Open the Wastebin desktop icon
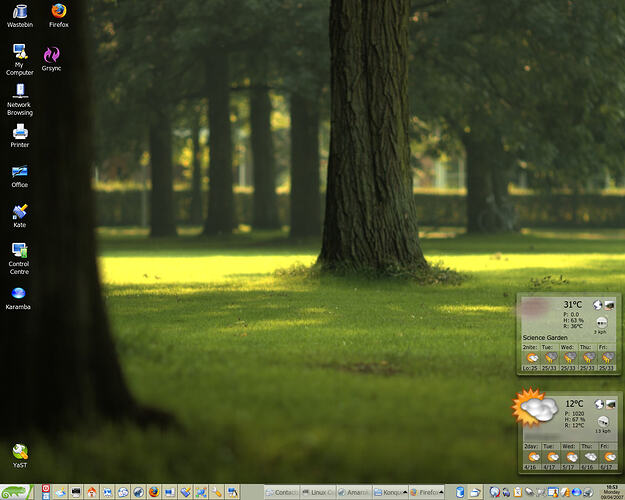The image size is (625, 500). coord(20,16)
